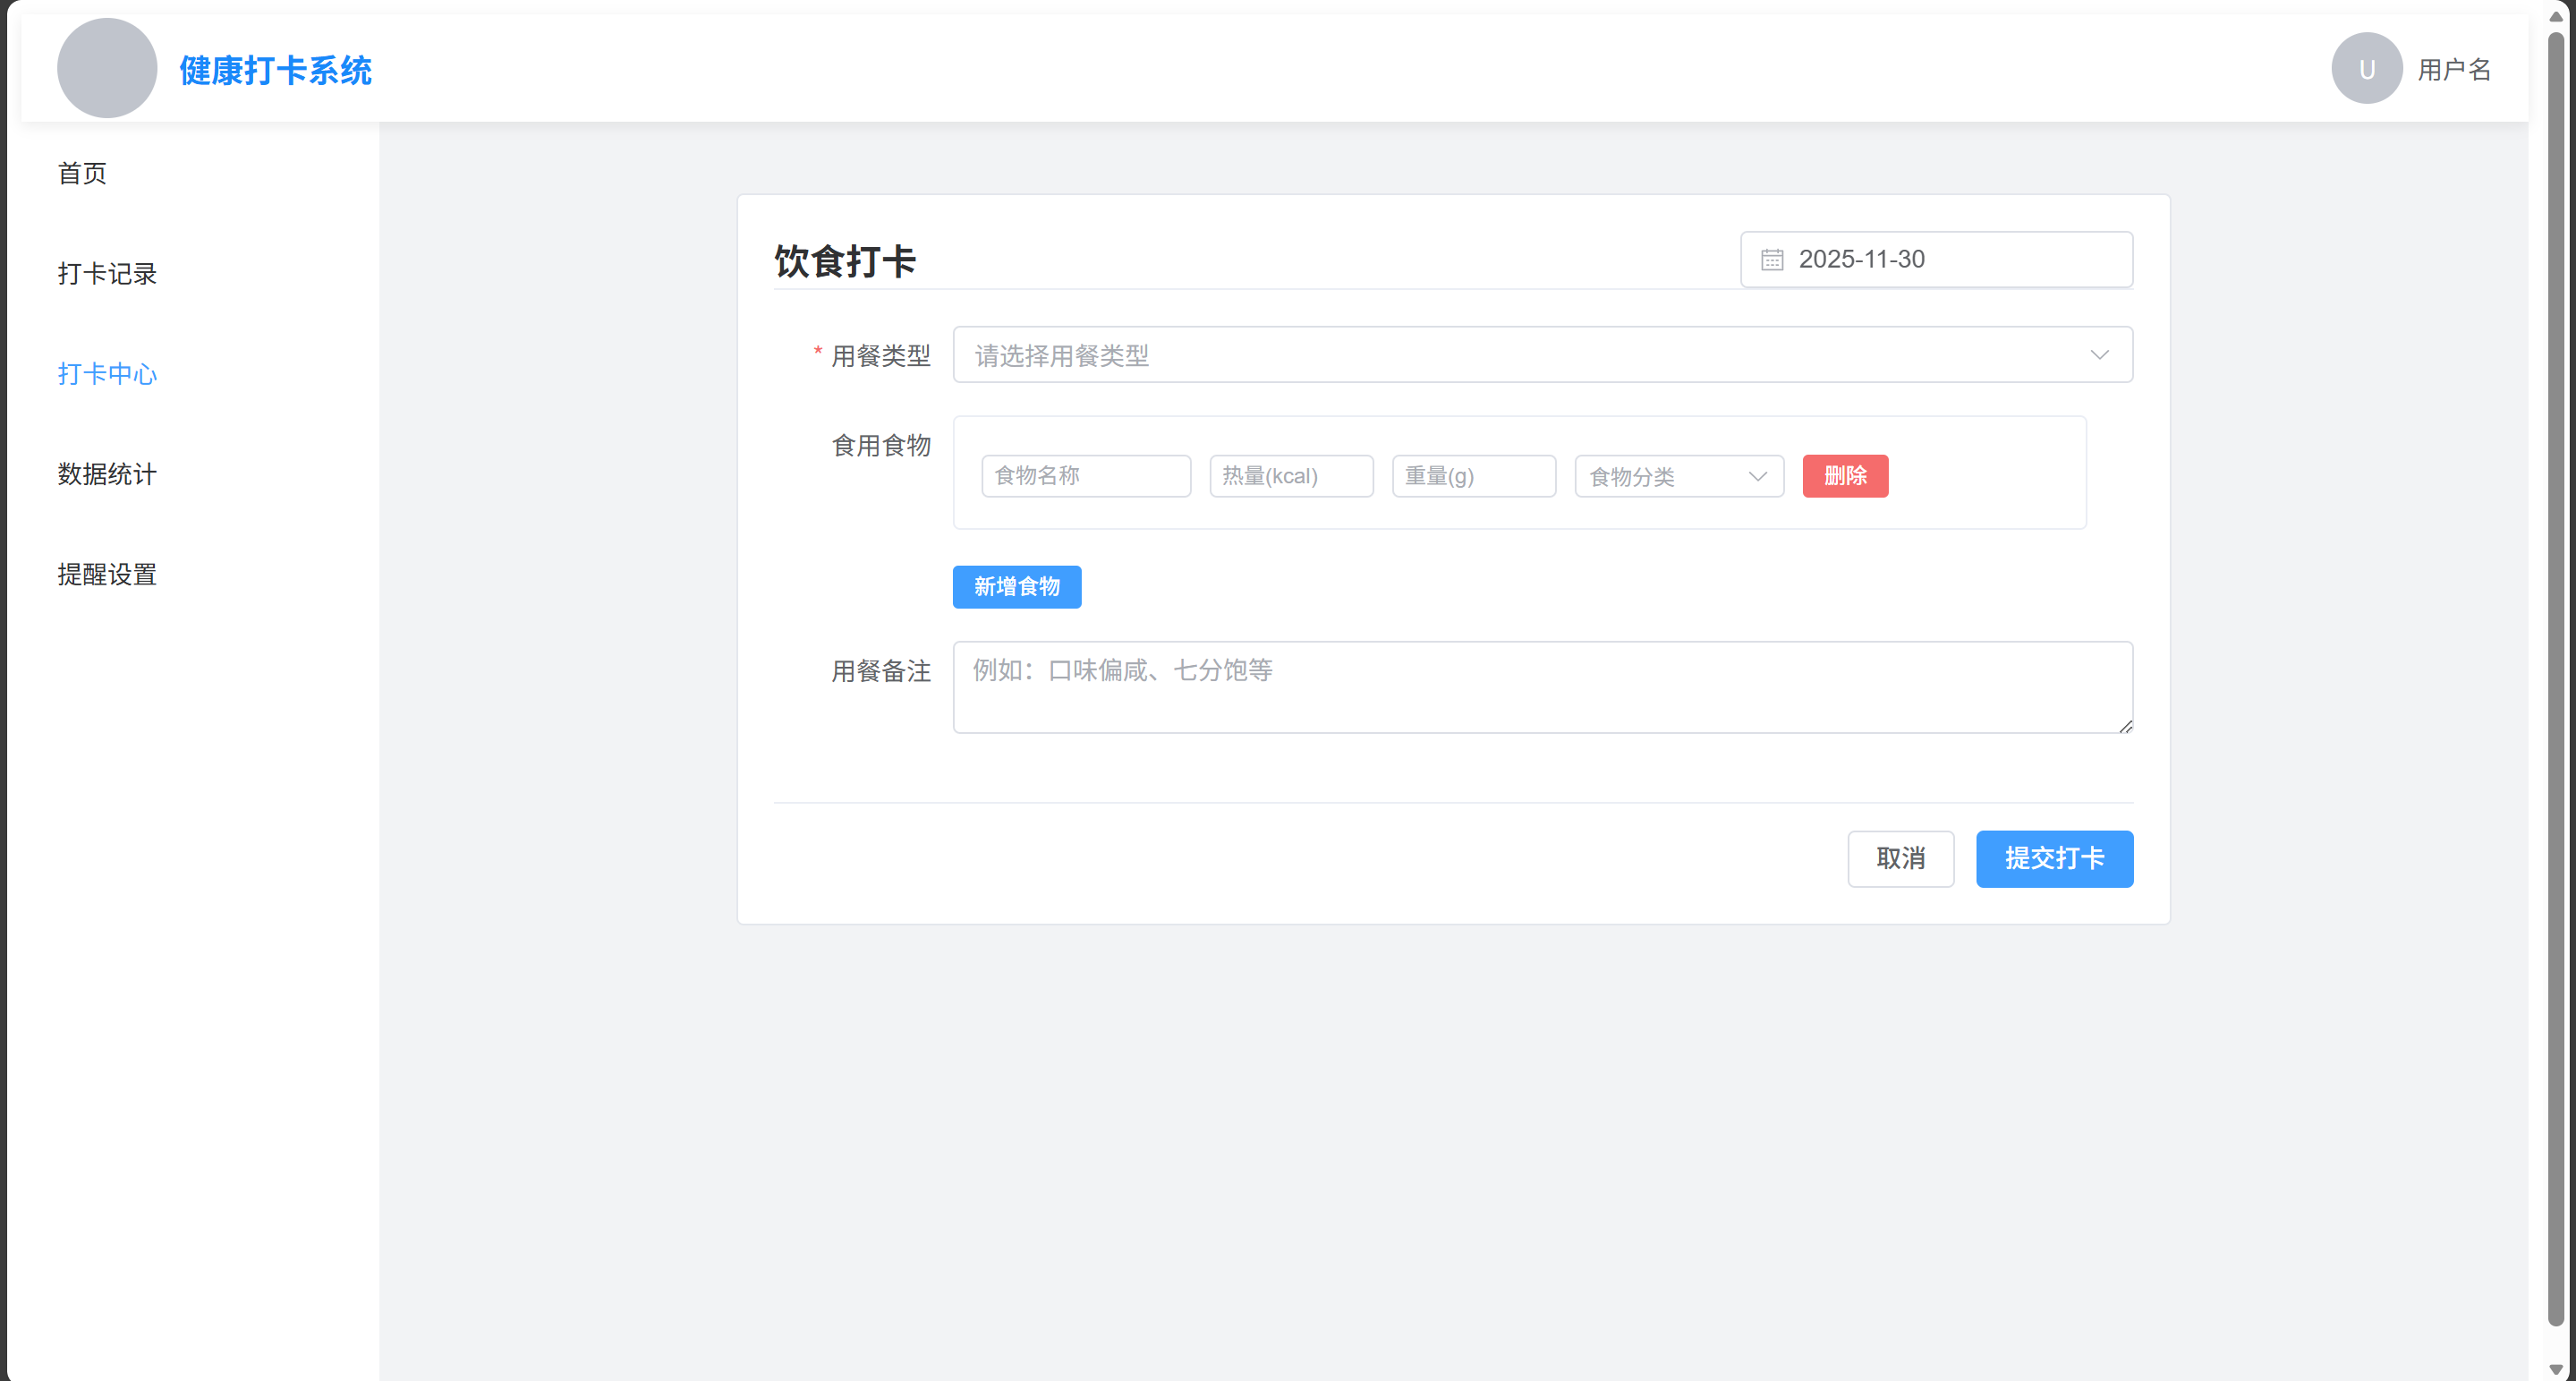The image size is (2576, 1381).
Task: Click the scrollbar up arrow
Action: click(2555, 16)
